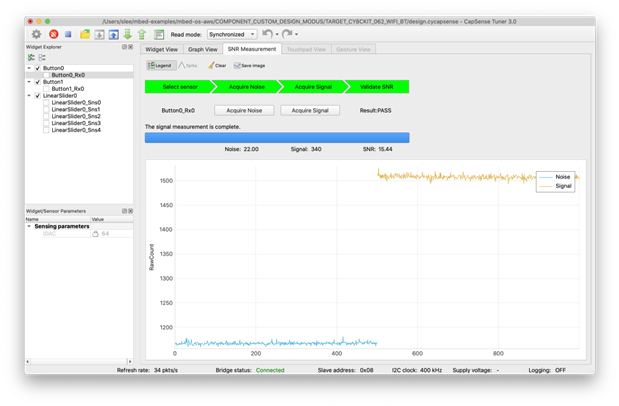Open the Redo history dropdown arrow
This screenshot has height=406, width=619.
296,34
